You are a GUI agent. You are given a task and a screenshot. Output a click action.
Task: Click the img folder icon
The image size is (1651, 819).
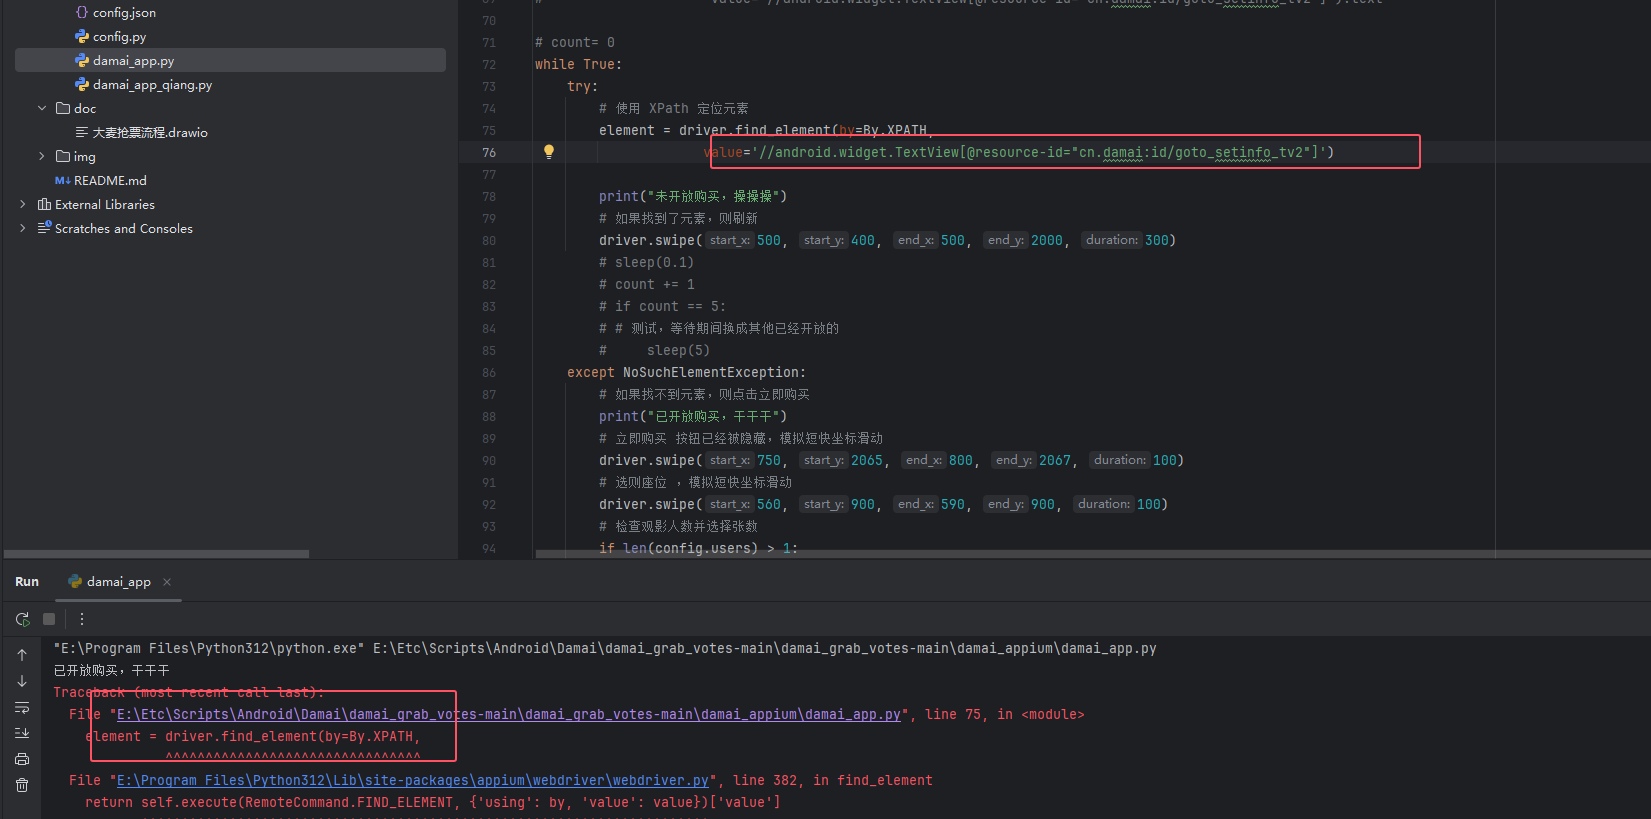pos(63,156)
